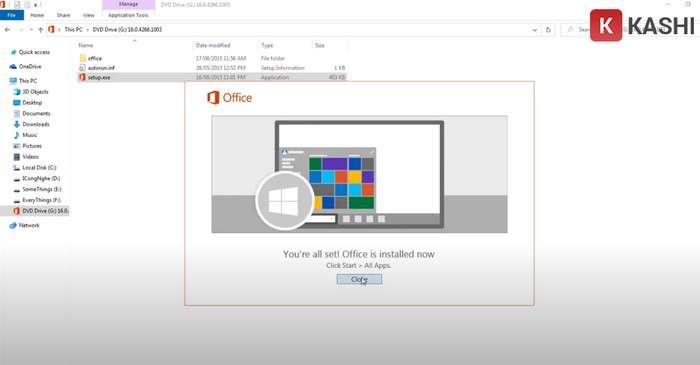Go up one folder level
700x365 pixels.
[x=41, y=29]
